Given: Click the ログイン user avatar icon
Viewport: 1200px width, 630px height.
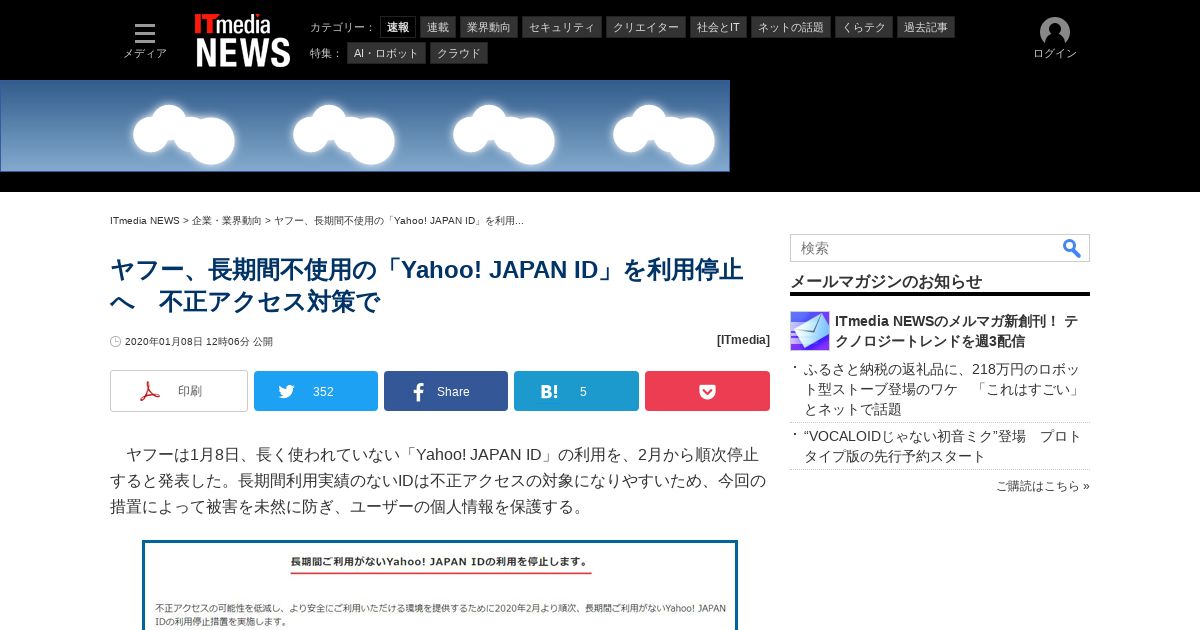Looking at the screenshot, I should (x=1055, y=32).
